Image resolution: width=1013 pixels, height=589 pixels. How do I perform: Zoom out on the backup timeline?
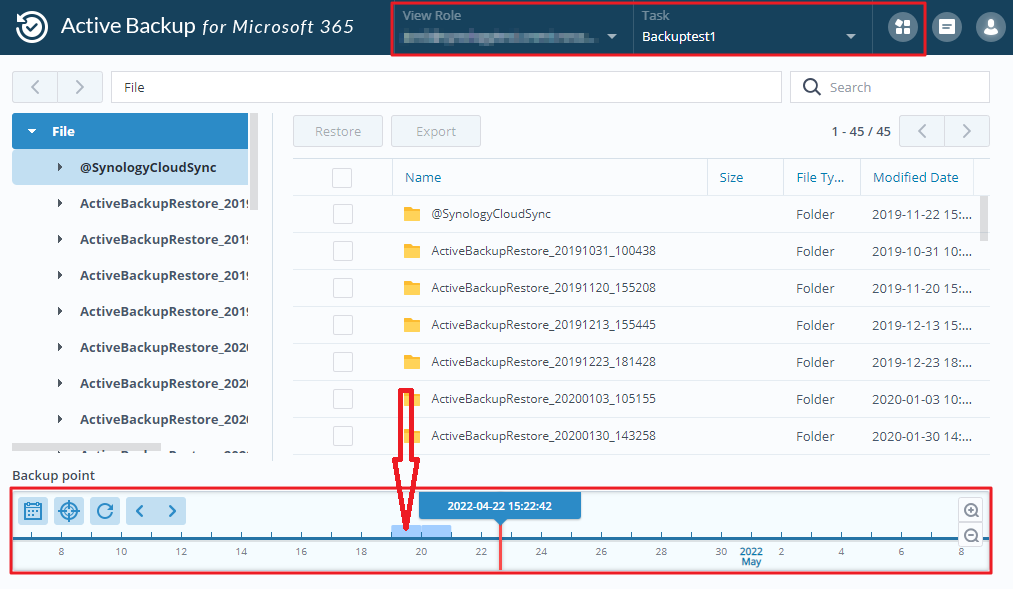click(970, 536)
